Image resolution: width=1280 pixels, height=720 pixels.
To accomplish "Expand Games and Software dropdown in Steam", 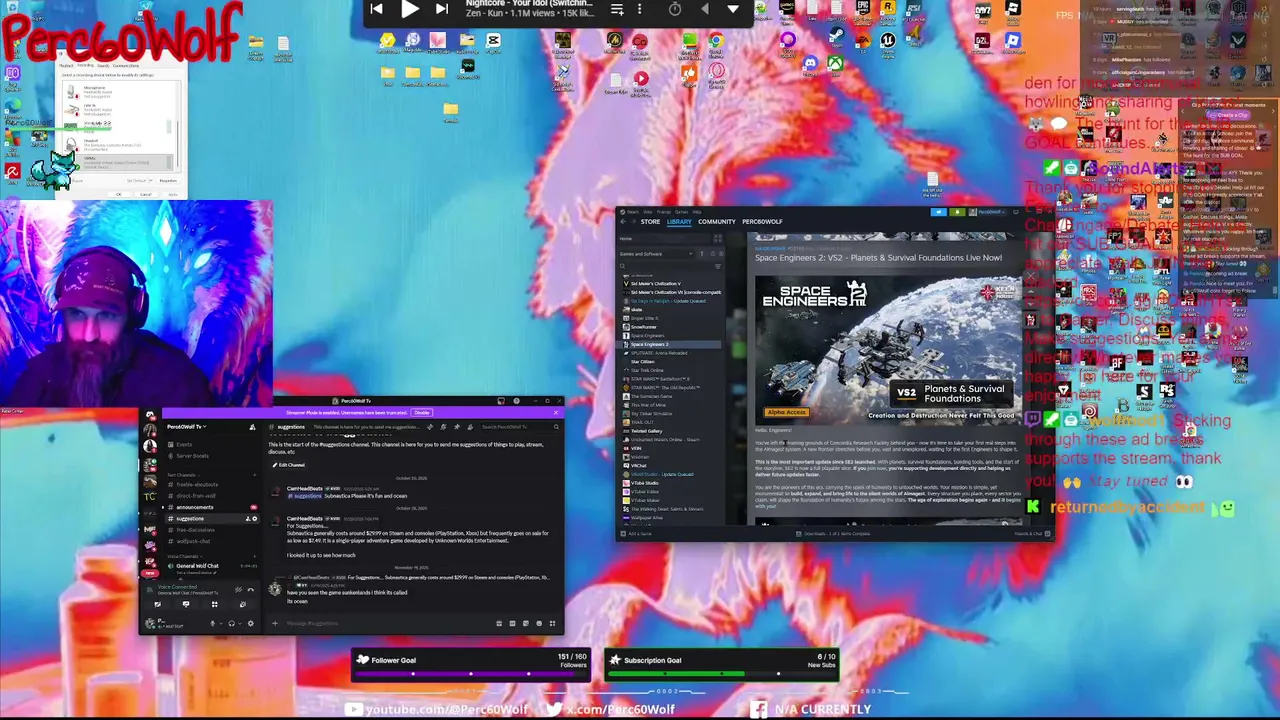I will pos(656,254).
